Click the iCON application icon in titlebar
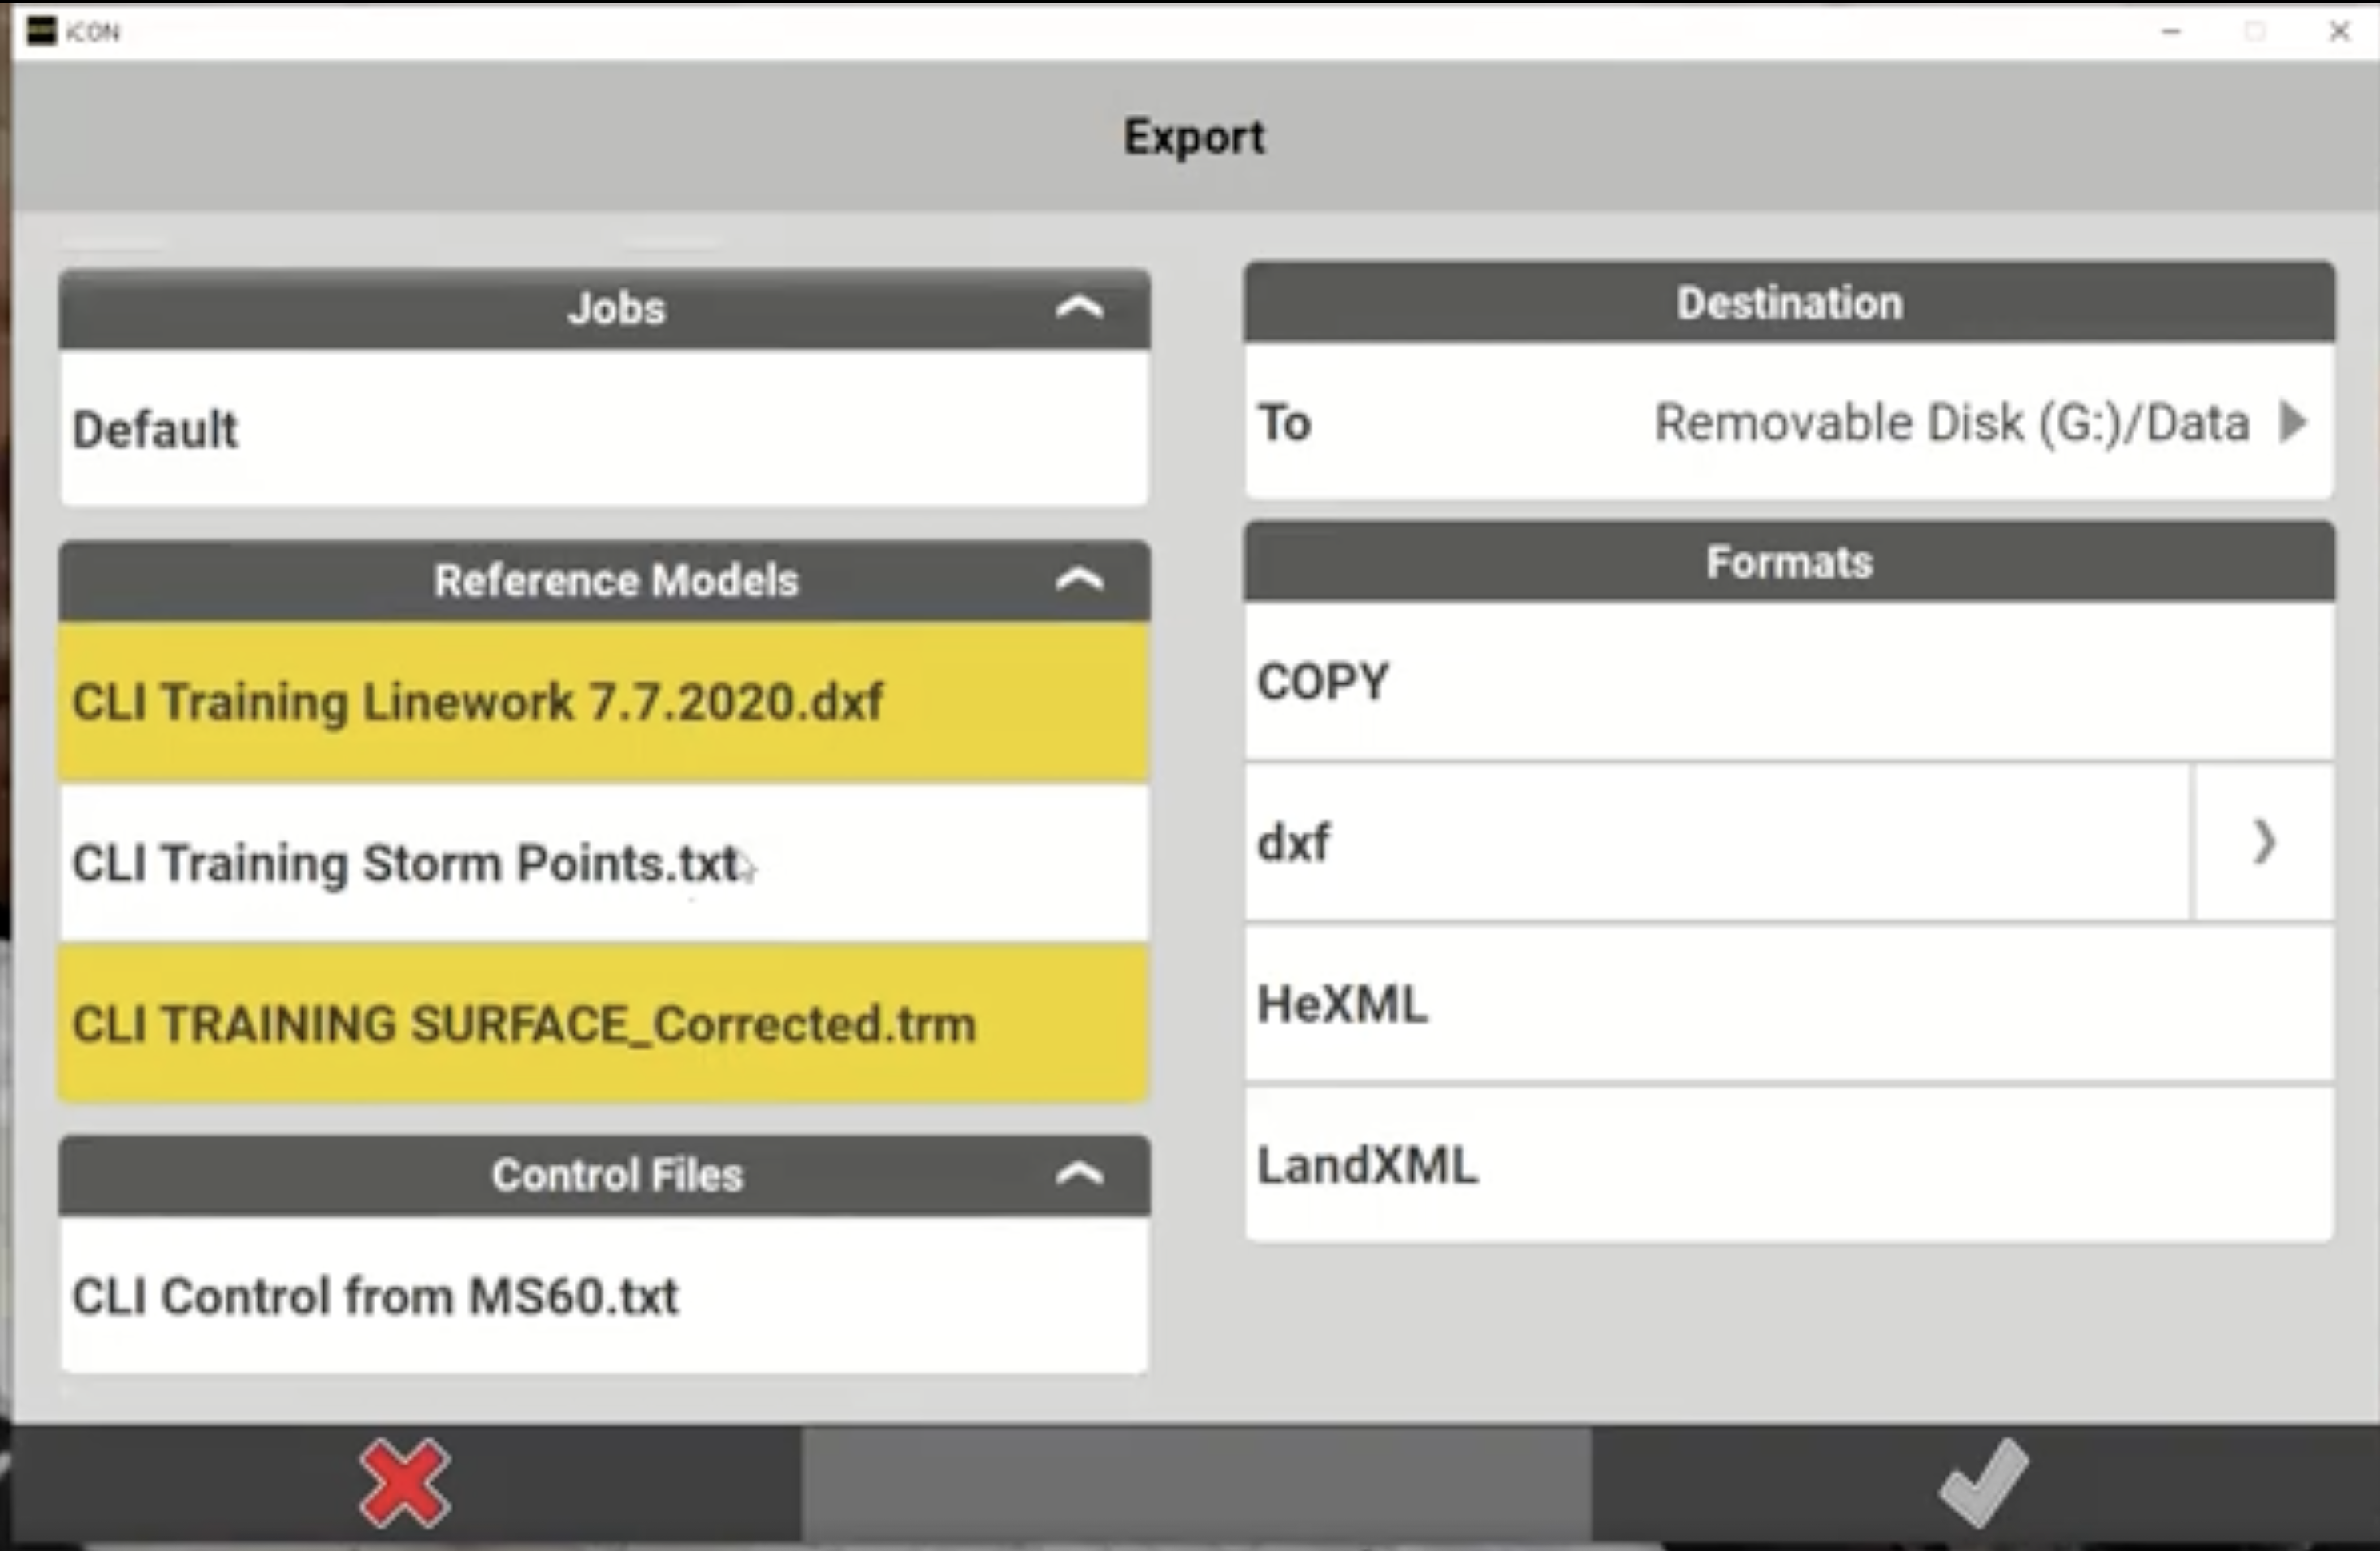2380x1551 pixels. pyautogui.click(x=40, y=30)
